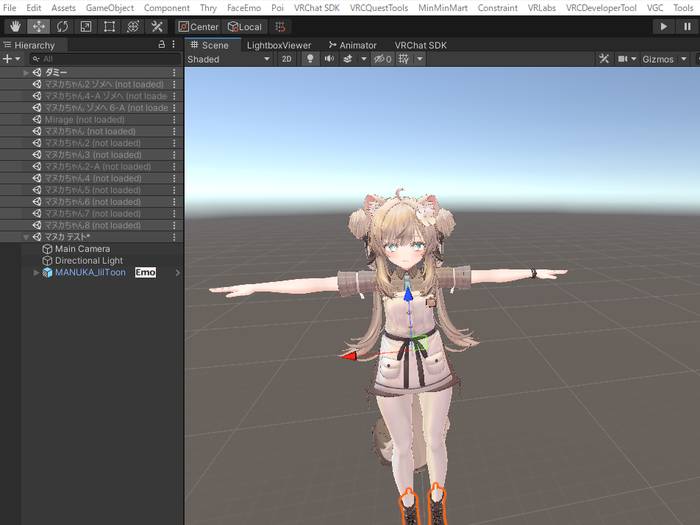Select Mirage (not loaded) scene
This screenshot has width=700, height=525.
tap(84, 120)
